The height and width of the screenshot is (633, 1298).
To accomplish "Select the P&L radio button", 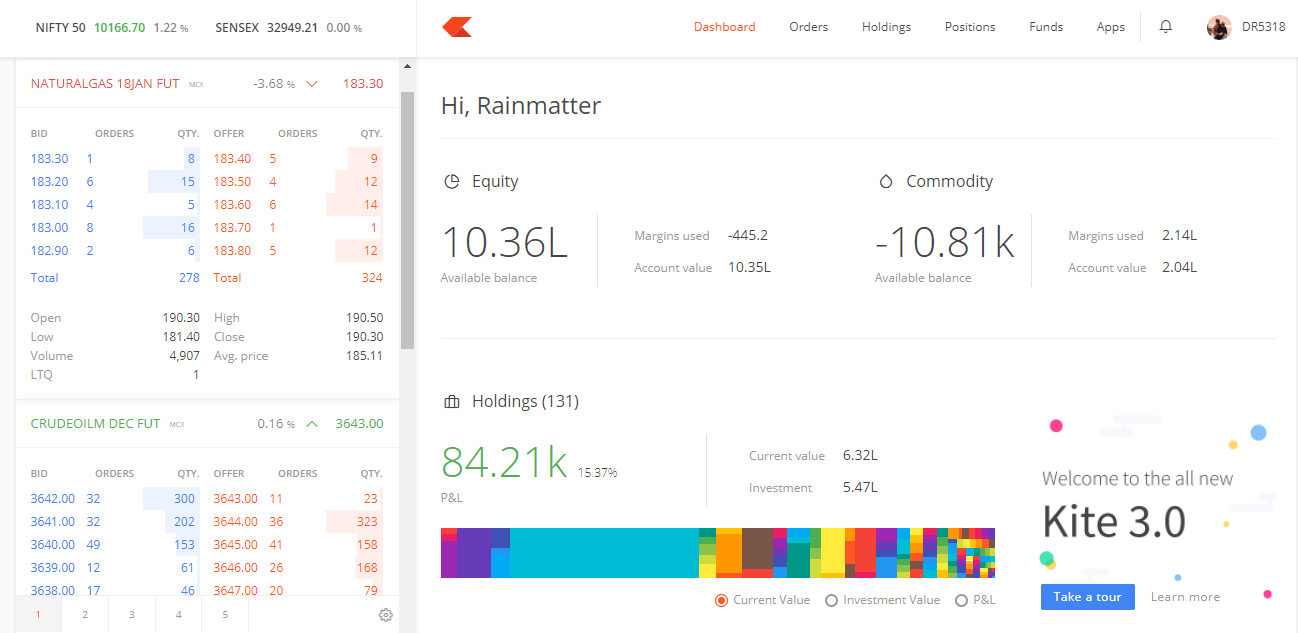I will [x=961, y=600].
